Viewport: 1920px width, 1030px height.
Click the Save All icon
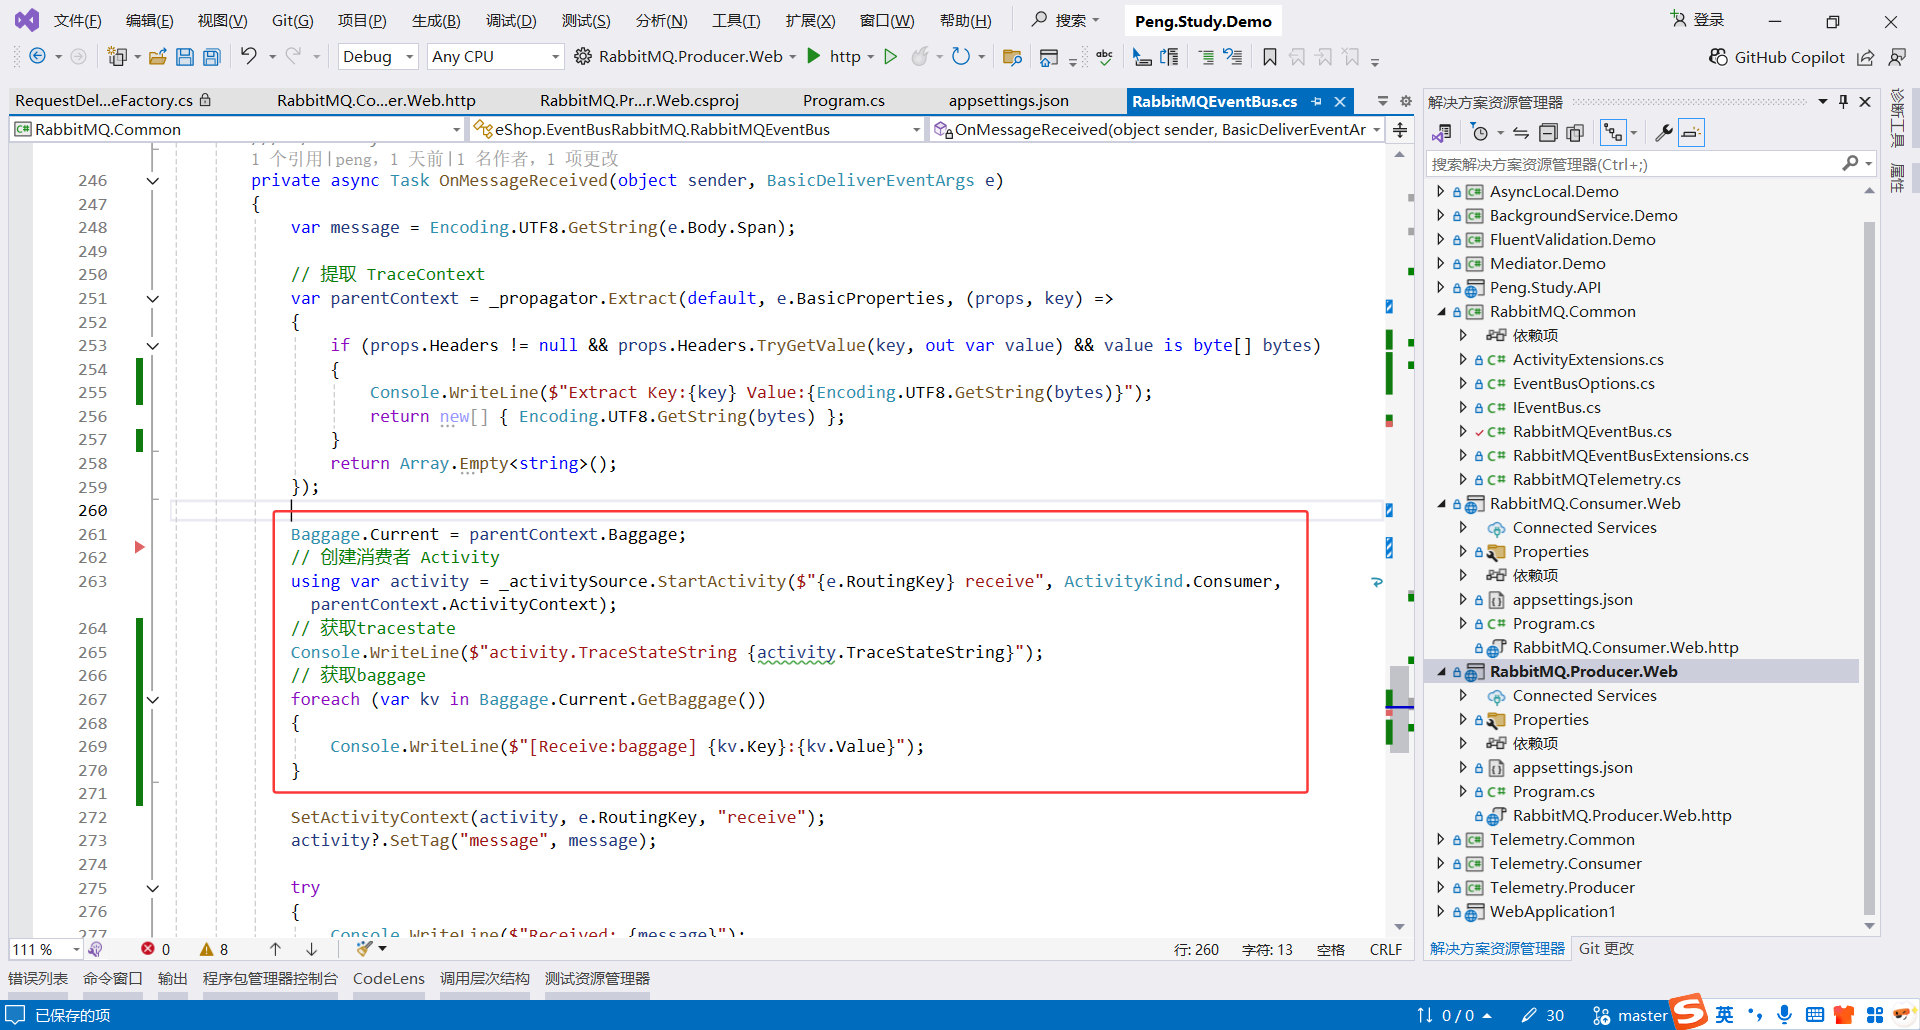212,57
